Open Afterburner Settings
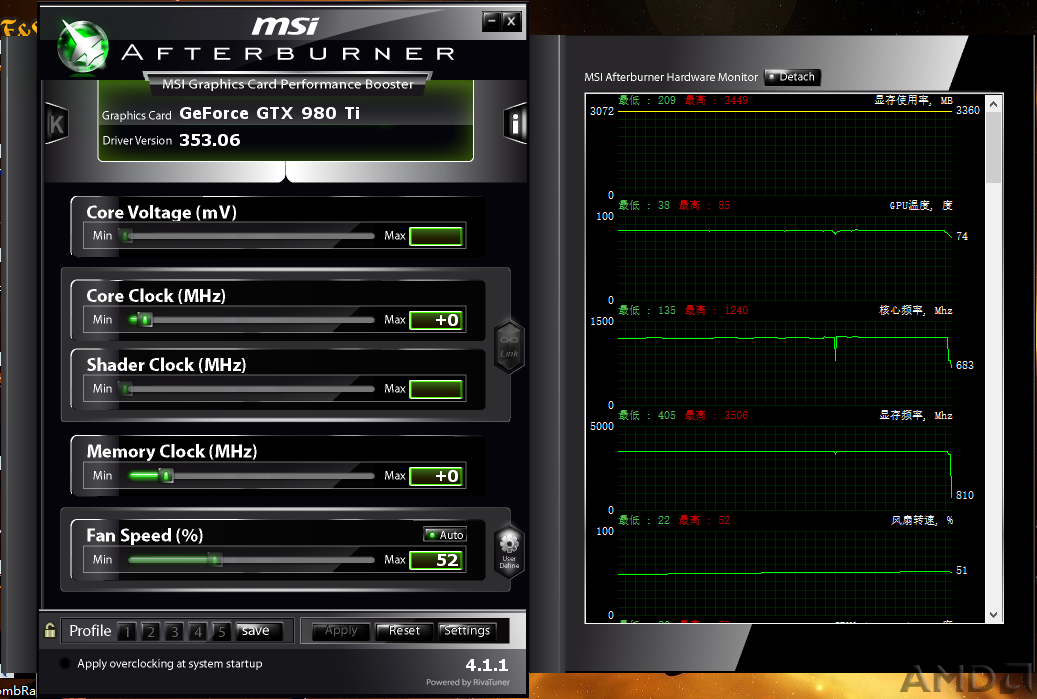Viewport: 1037px width, 699px height. click(467, 631)
